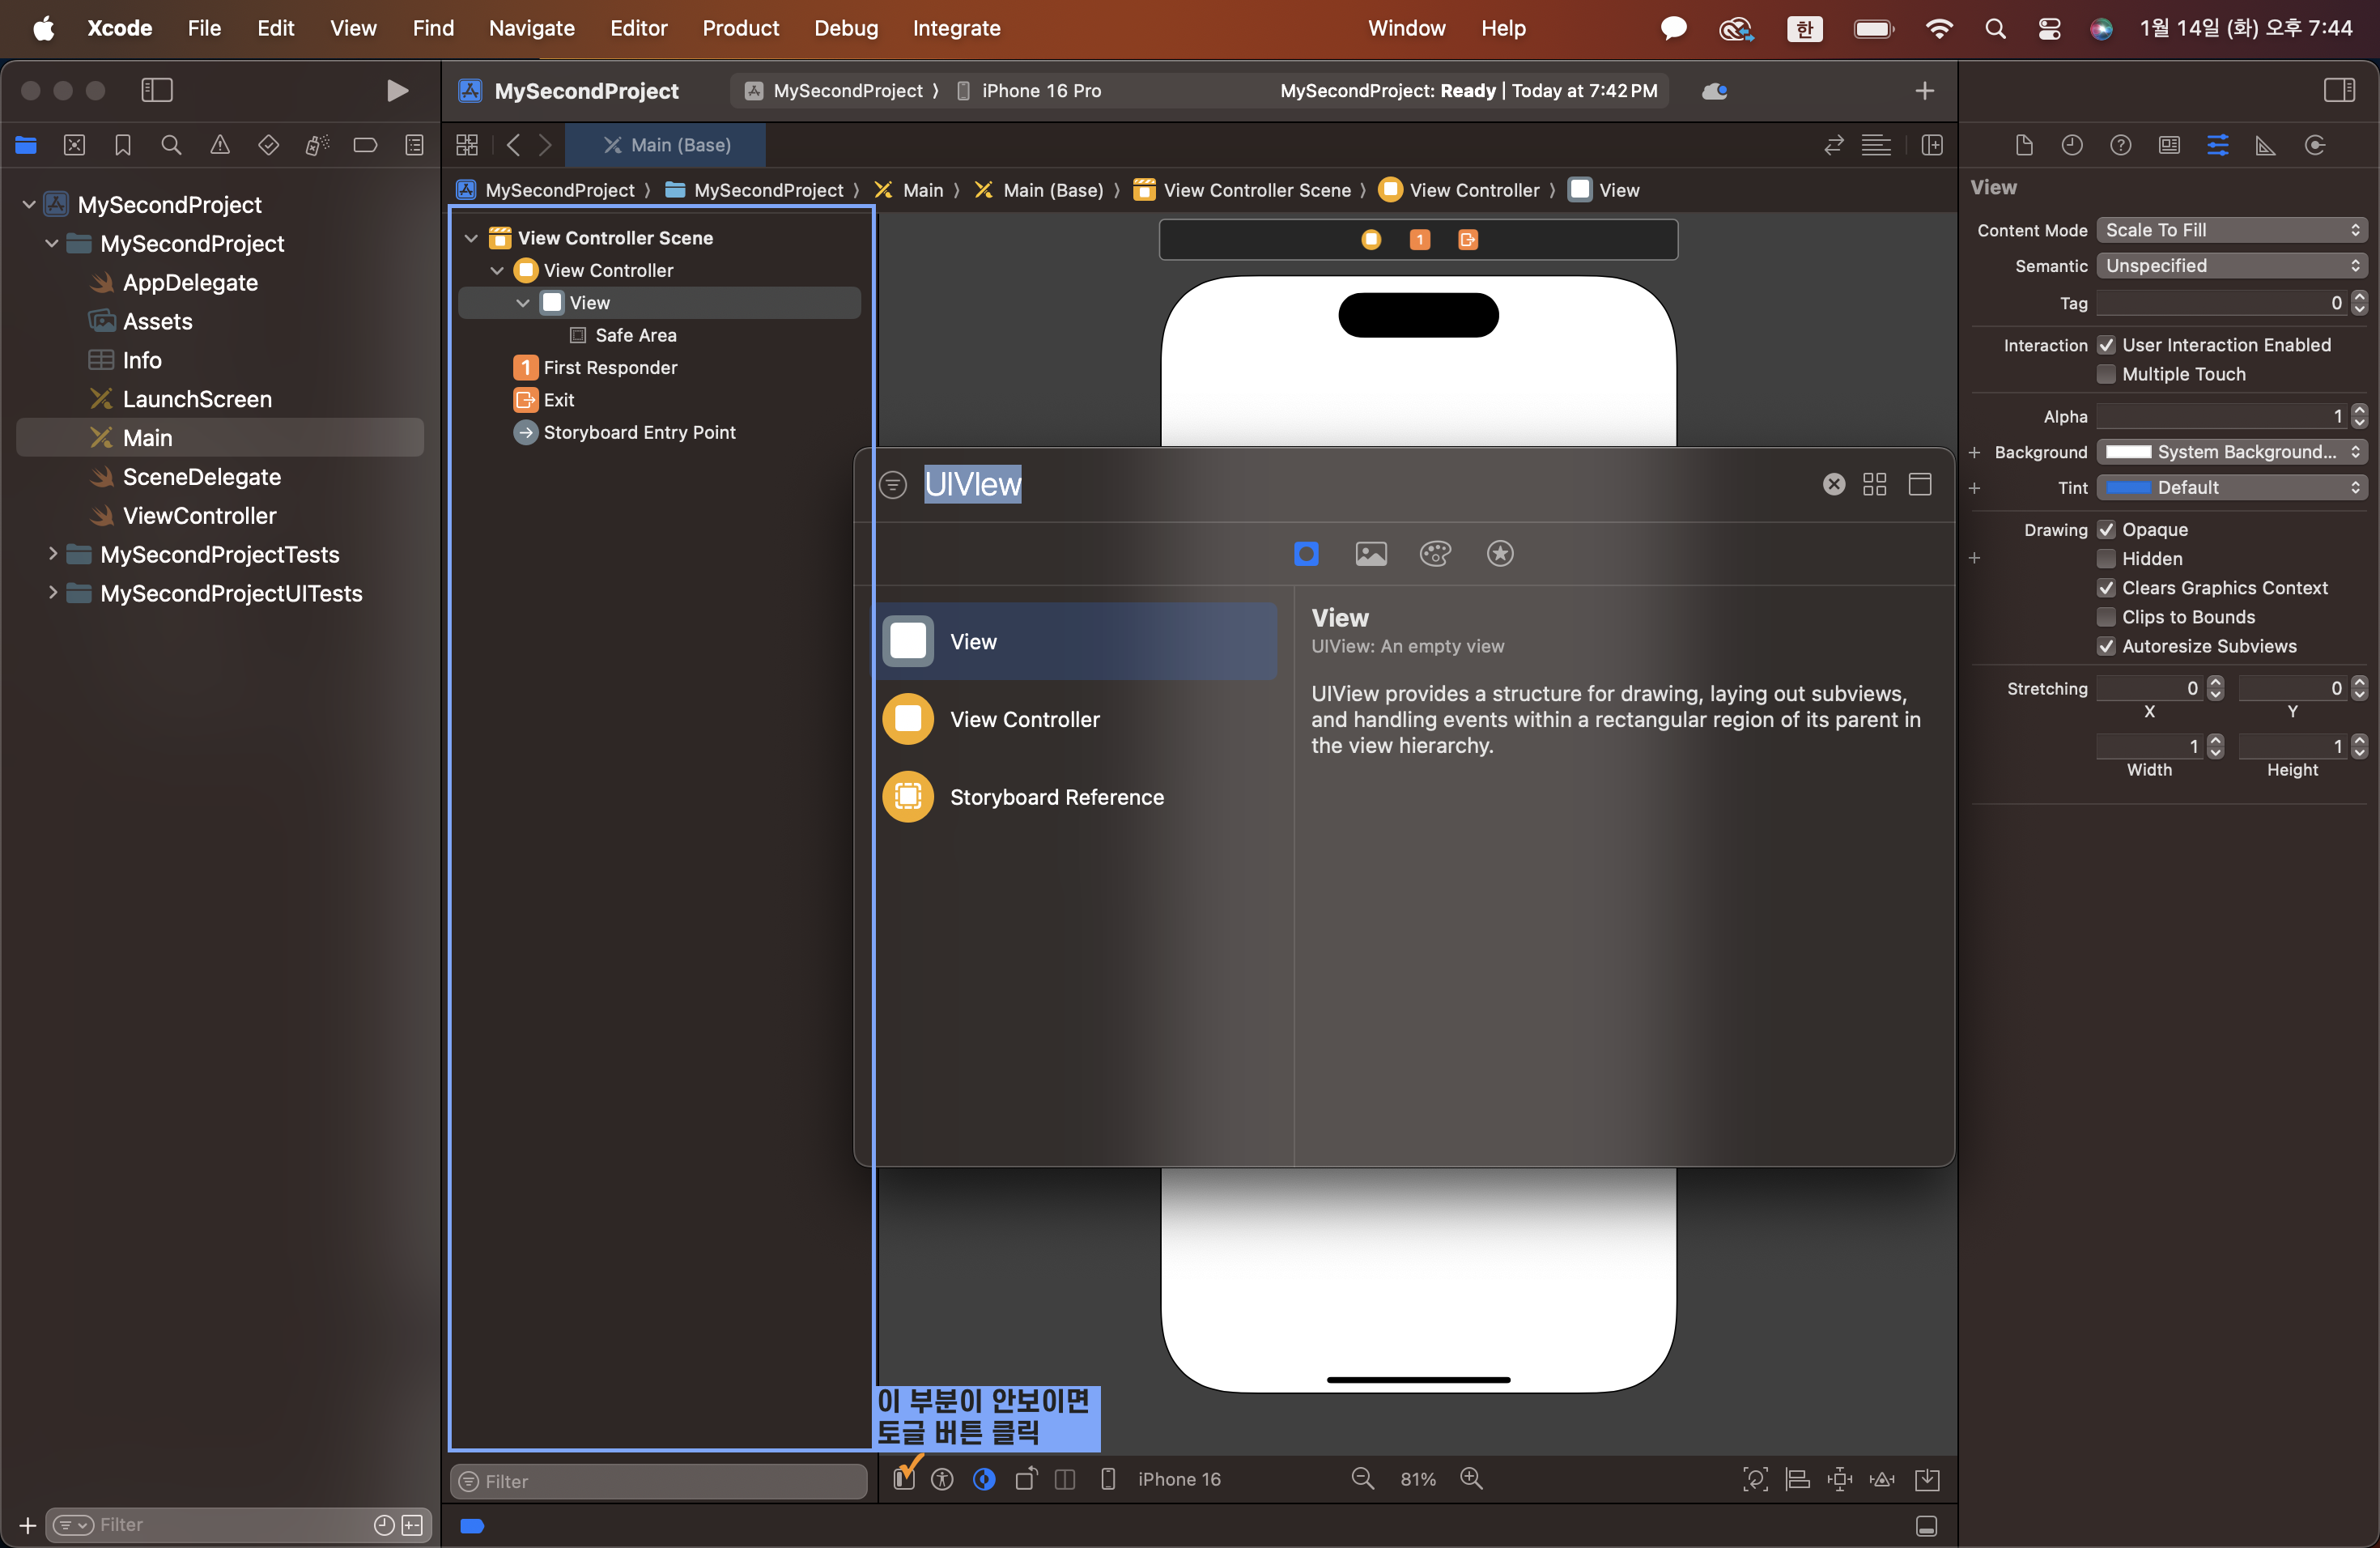The image size is (2380, 1548).
Task: Toggle appearance in canvas bottom bar
Action: click(x=984, y=1479)
